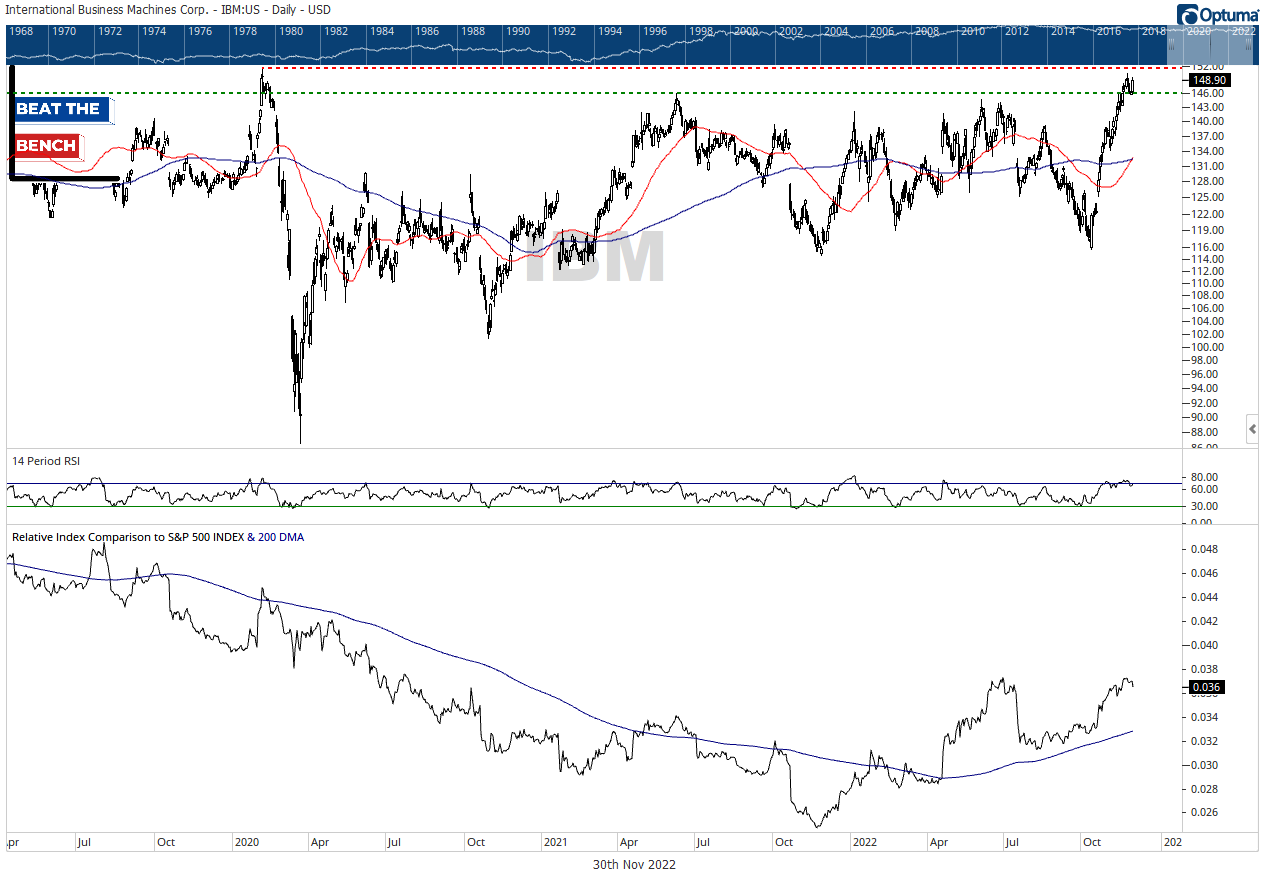Image resolution: width=1265 pixels, height=884 pixels.
Task: Jump to 1990 in the overview timeline
Action: [x=518, y=32]
